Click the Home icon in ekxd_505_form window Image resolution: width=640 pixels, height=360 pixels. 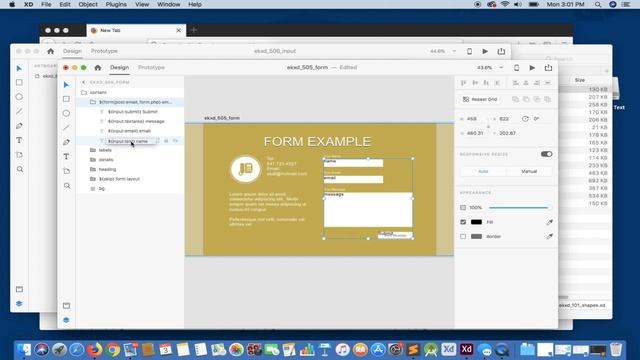(x=98, y=67)
